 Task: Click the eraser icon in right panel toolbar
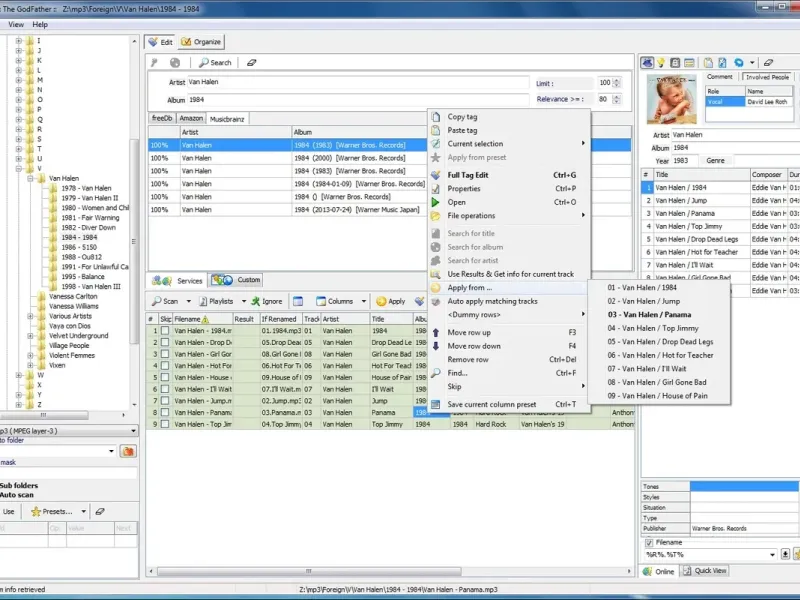tap(767, 62)
